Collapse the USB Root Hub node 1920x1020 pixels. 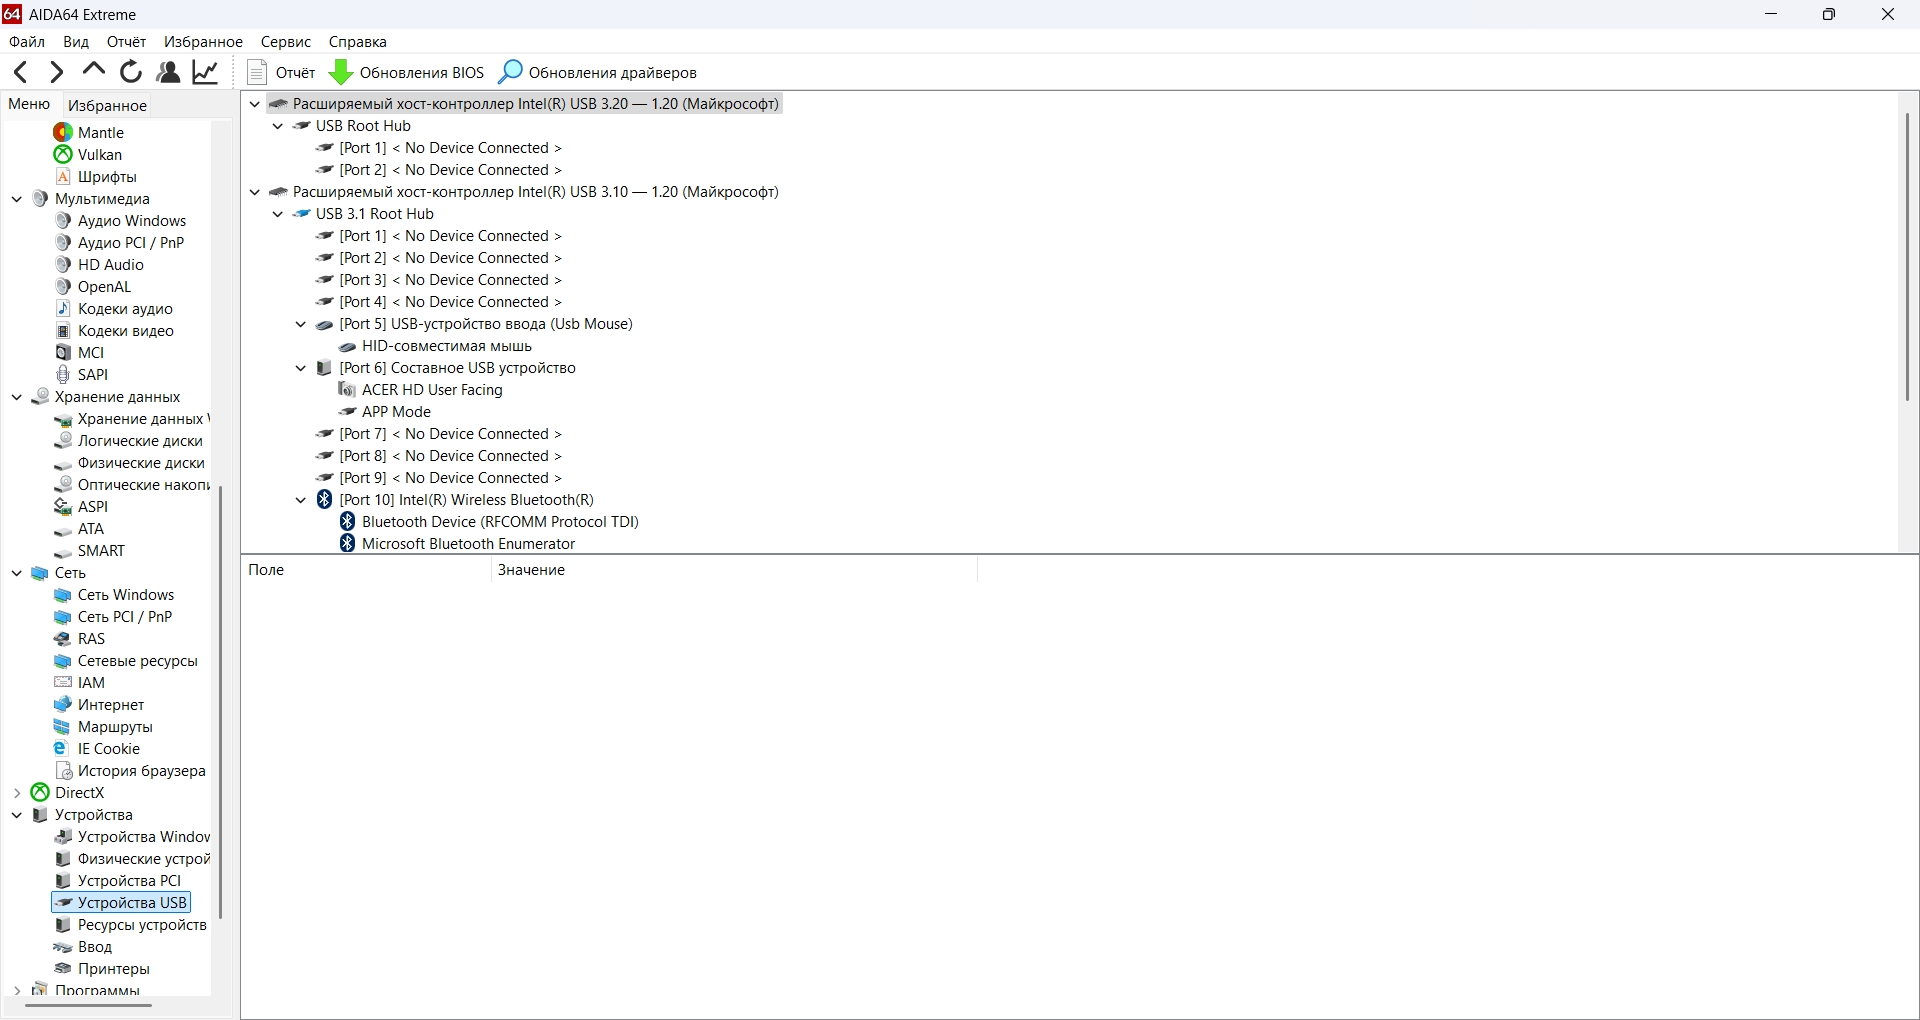(278, 126)
